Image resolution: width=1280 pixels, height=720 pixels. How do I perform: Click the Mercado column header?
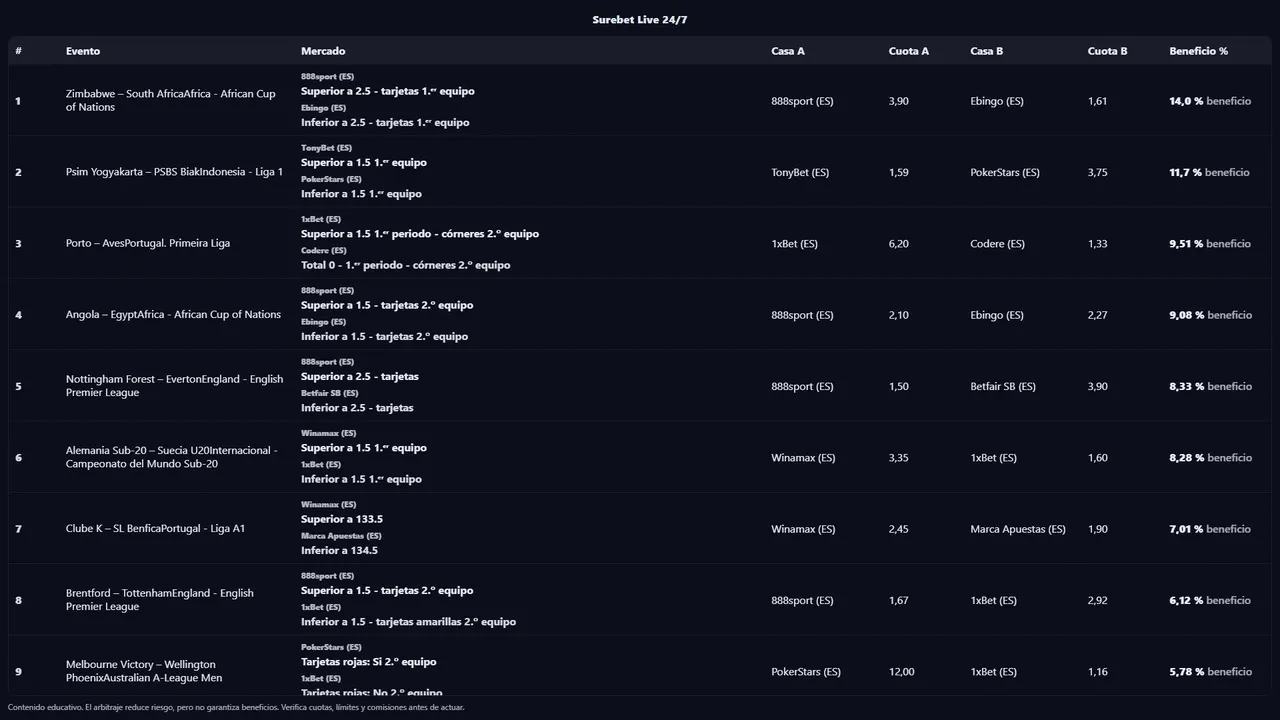tap(323, 51)
